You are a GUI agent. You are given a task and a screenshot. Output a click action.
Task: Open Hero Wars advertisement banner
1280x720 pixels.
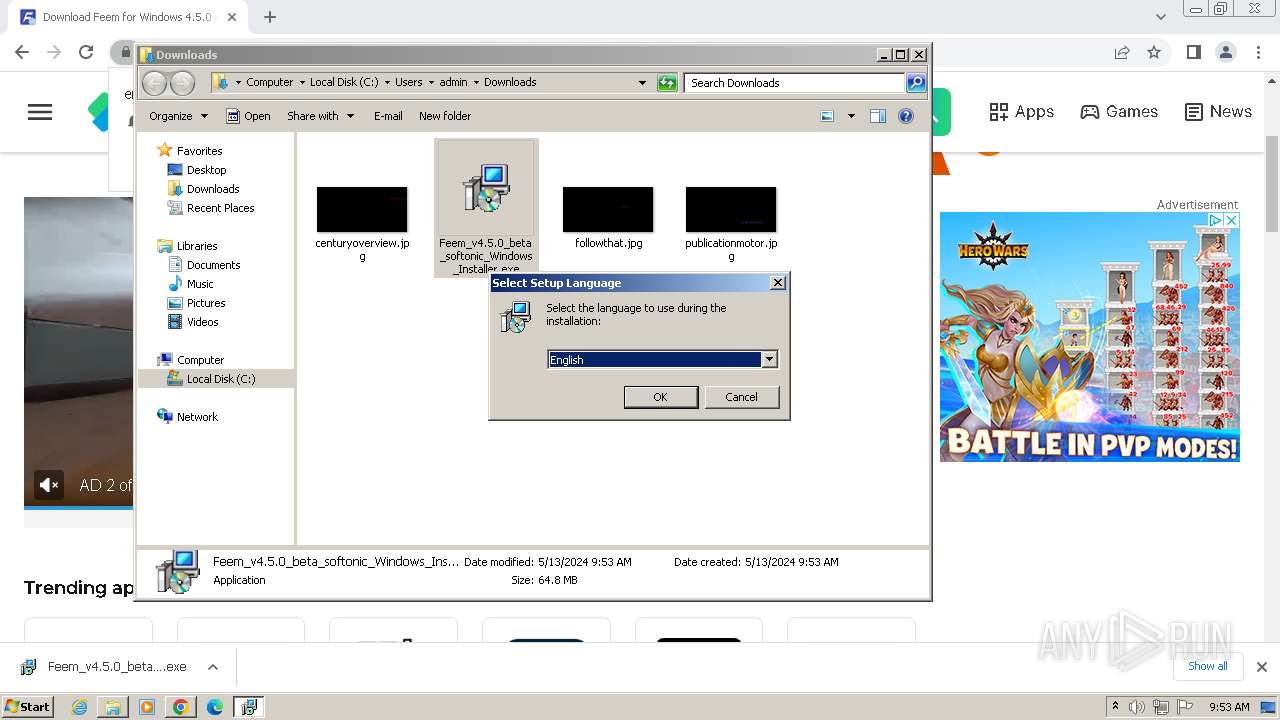1089,337
